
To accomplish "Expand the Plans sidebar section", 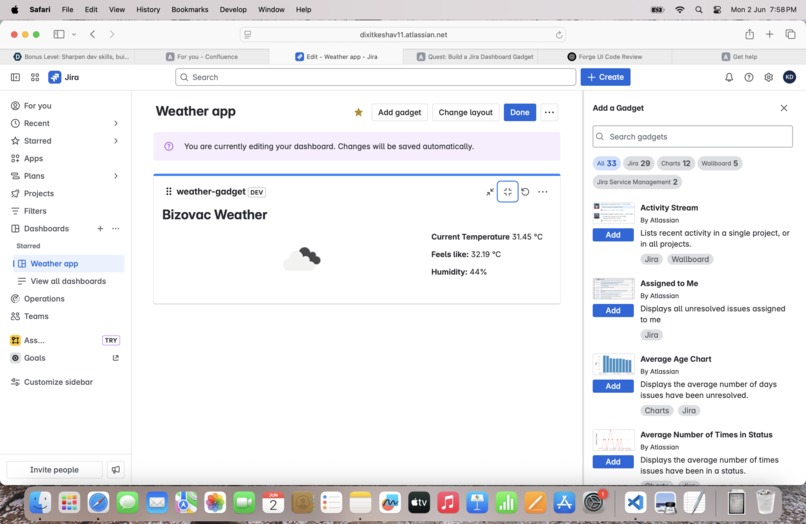I will (x=116, y=176).
